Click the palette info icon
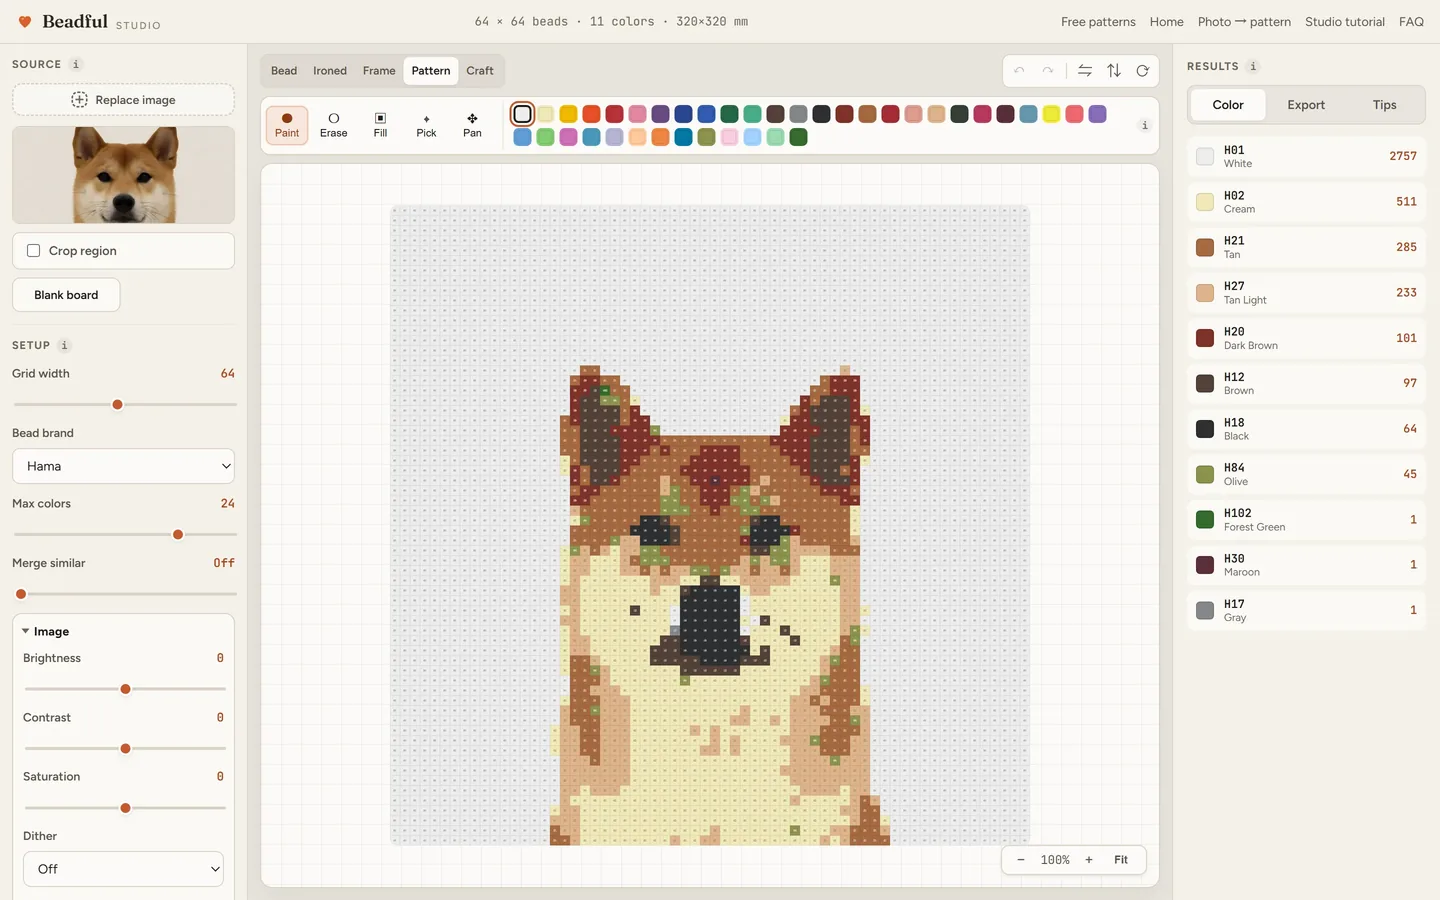Viewport: 1440px width, 900px height. click(1145, 125)
